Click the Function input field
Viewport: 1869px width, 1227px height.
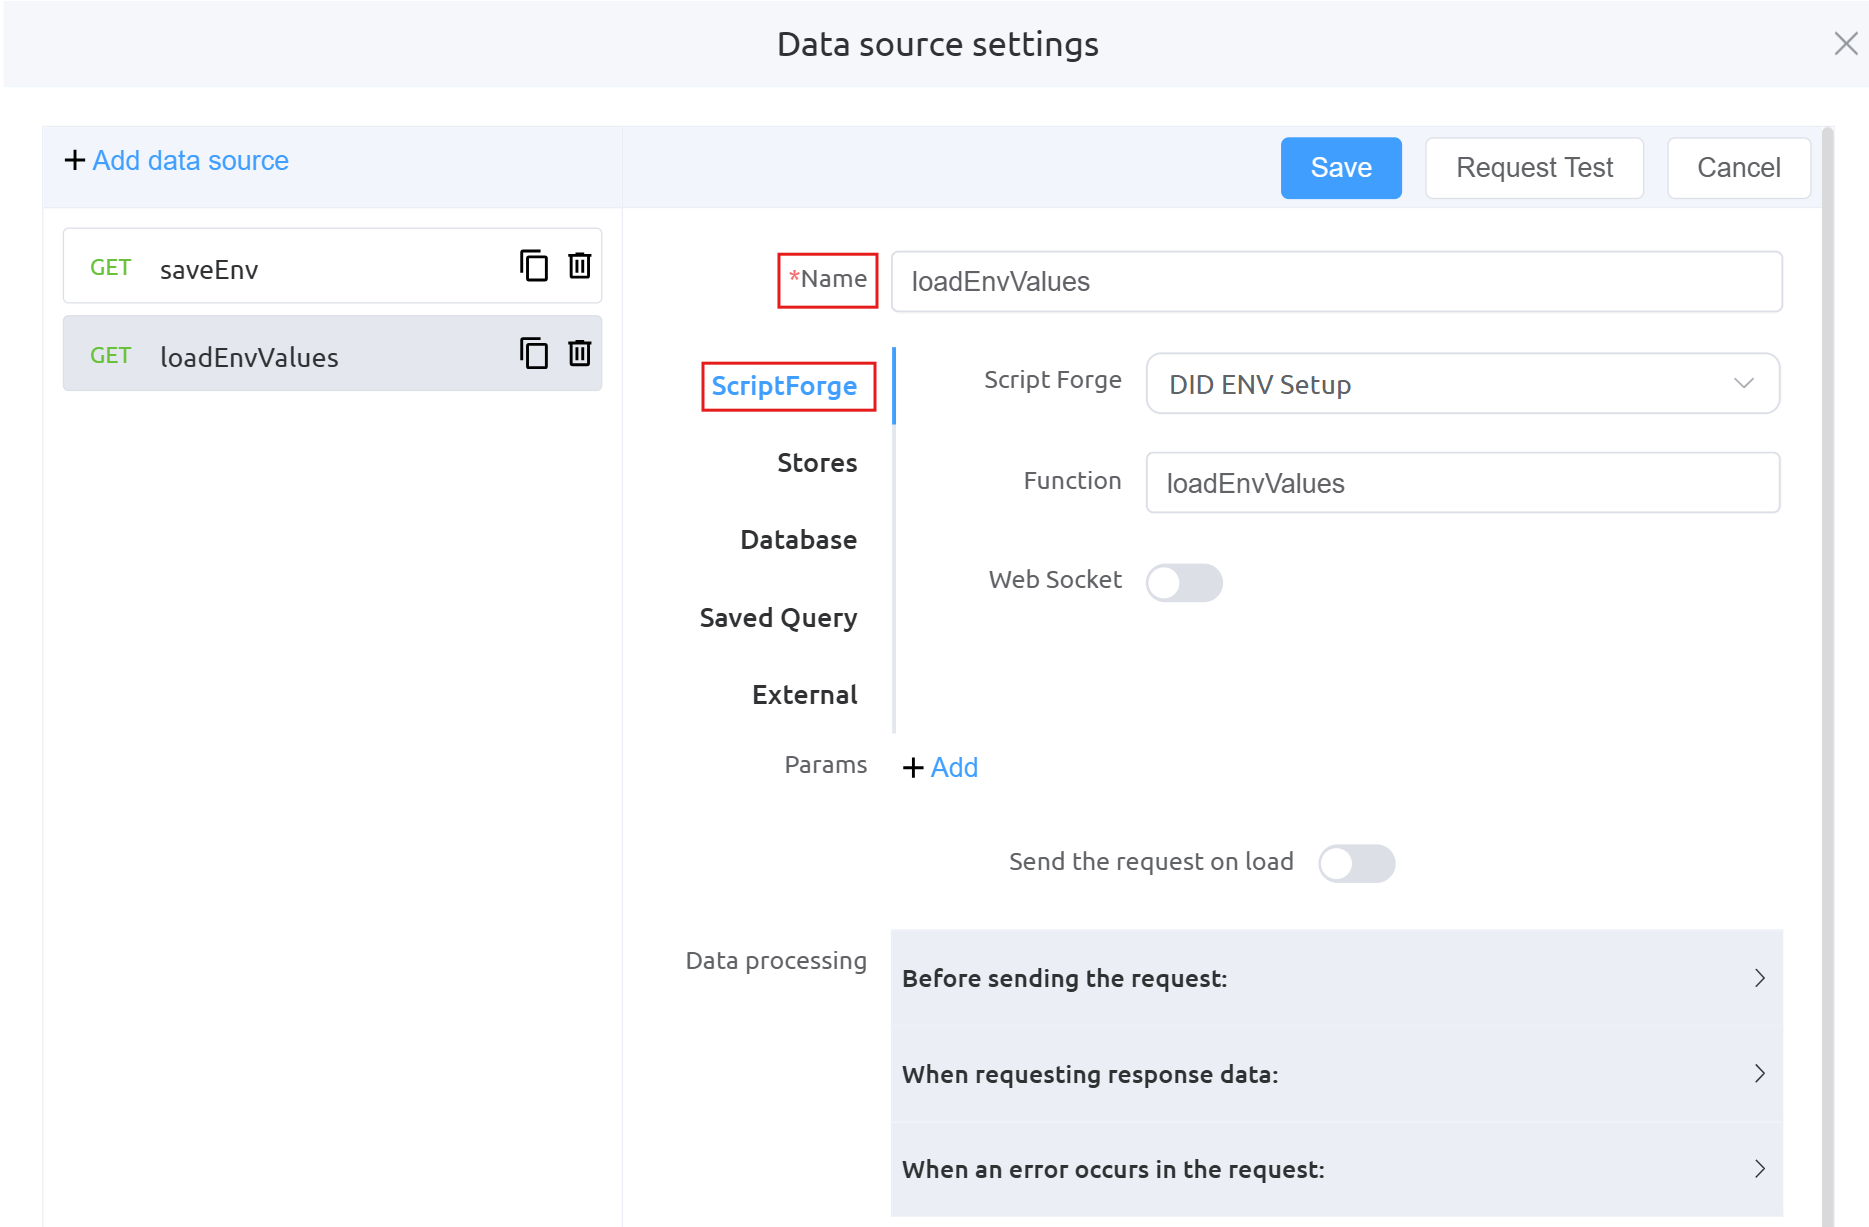[1462, 483]
